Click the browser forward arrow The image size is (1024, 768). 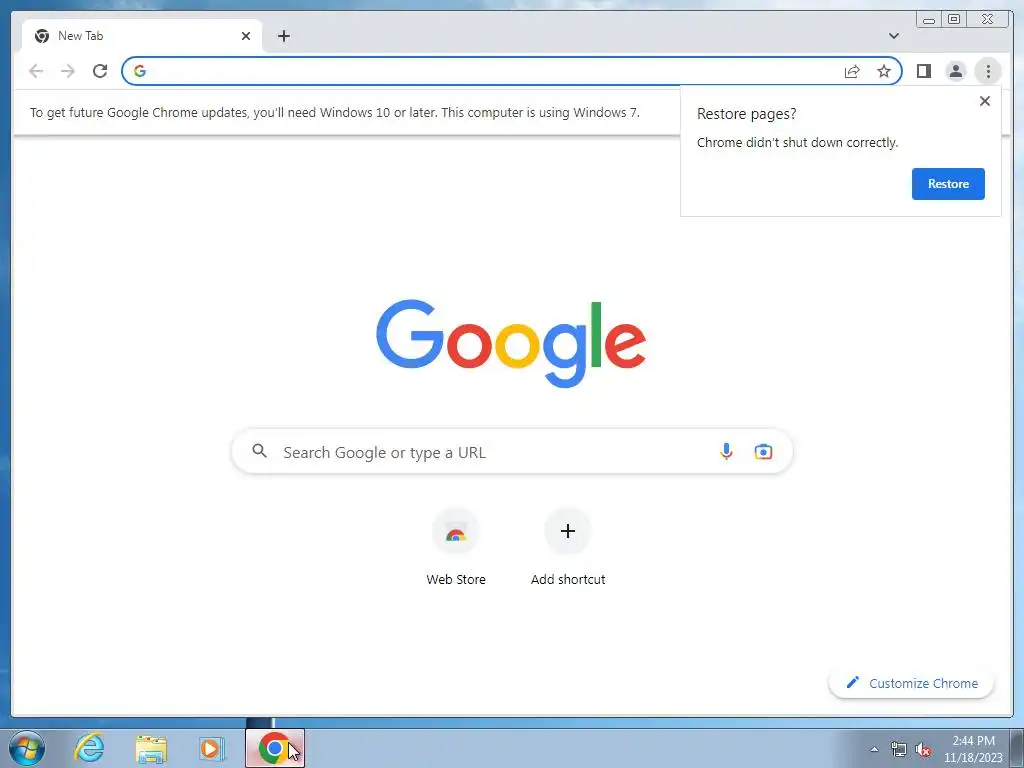click(68, 71)
